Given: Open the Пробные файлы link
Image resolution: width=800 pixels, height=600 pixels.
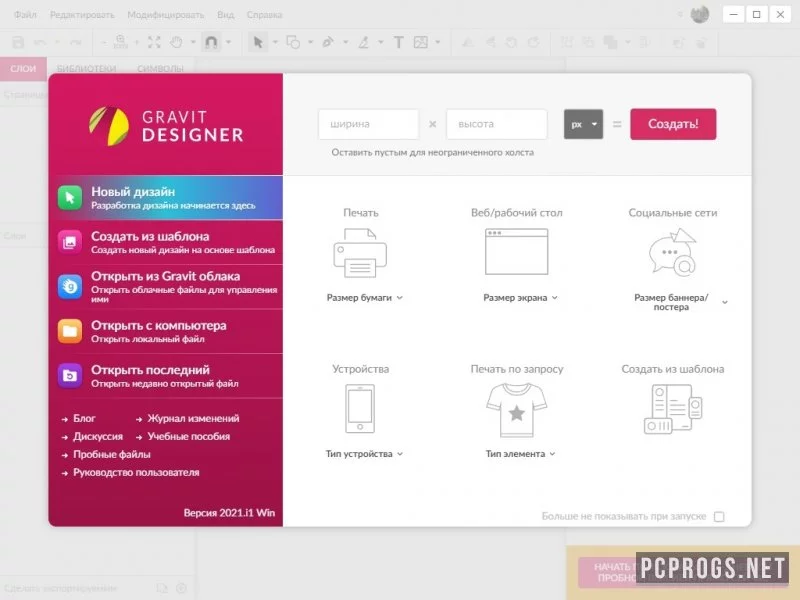Looking at the screenshot, I should point(112,455).
